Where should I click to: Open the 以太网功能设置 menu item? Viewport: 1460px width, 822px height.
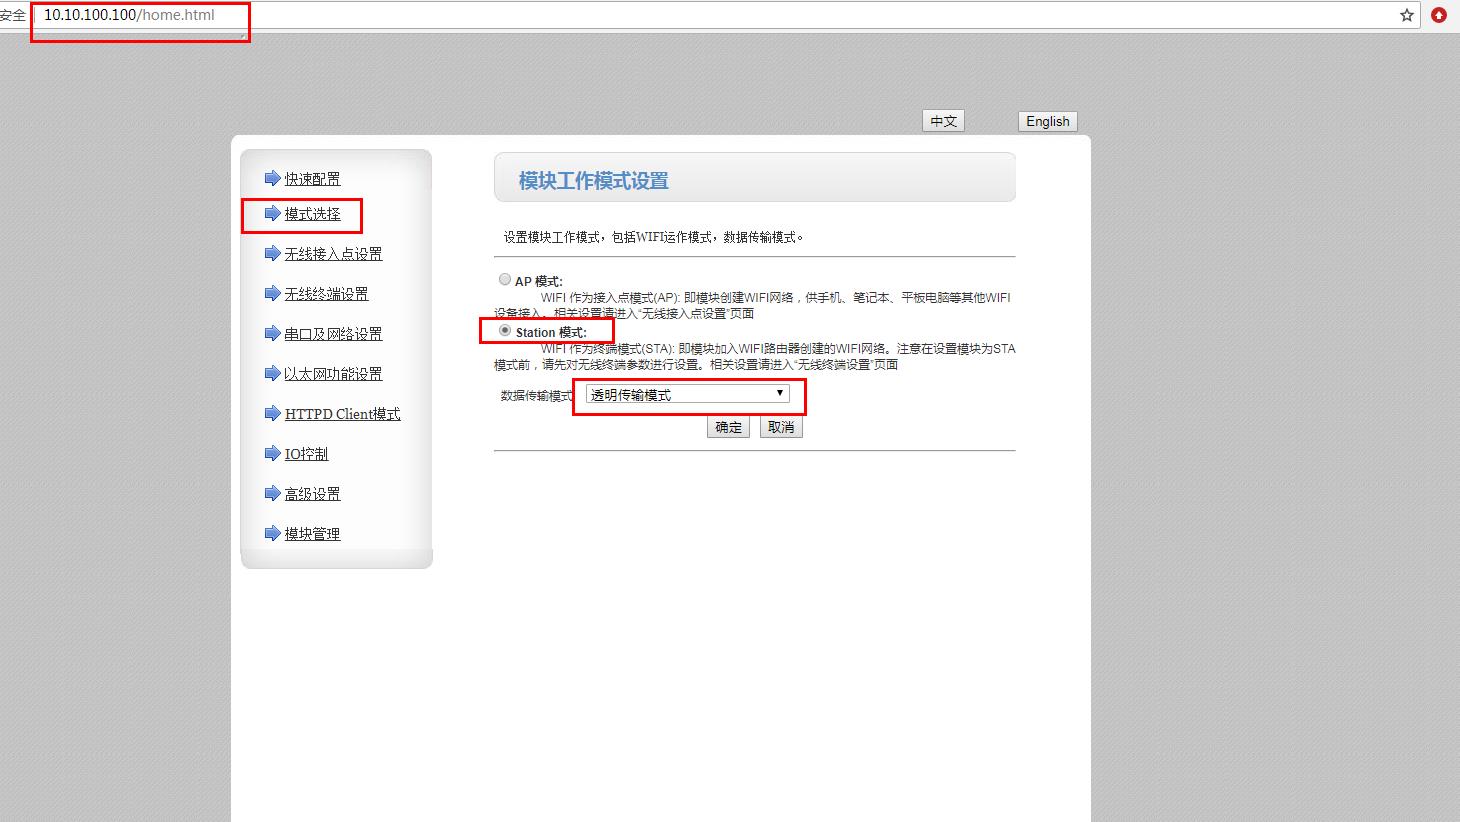[x=333, y=374]
